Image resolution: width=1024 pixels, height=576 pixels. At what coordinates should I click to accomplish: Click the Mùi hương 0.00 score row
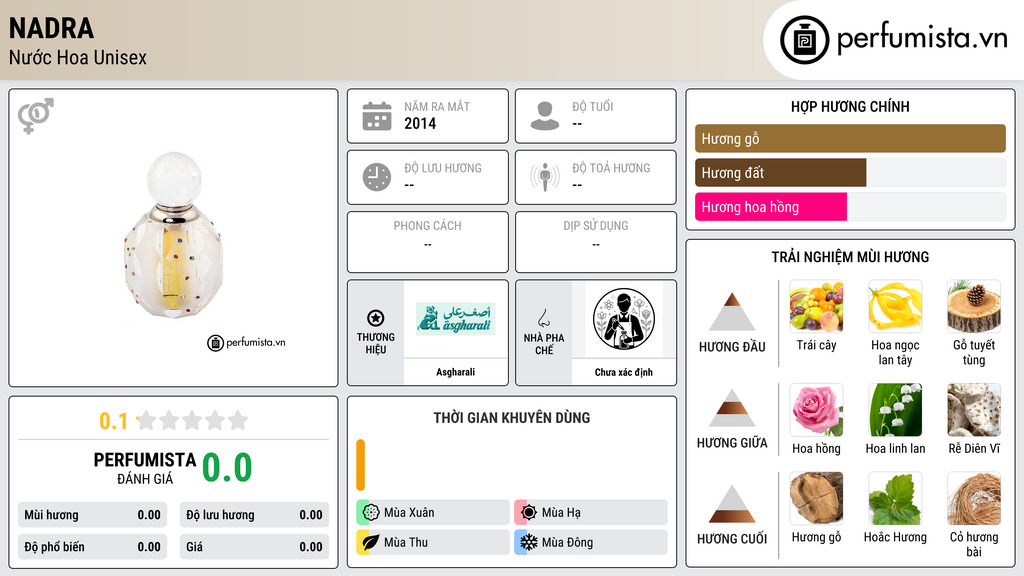tap(92, 515)
